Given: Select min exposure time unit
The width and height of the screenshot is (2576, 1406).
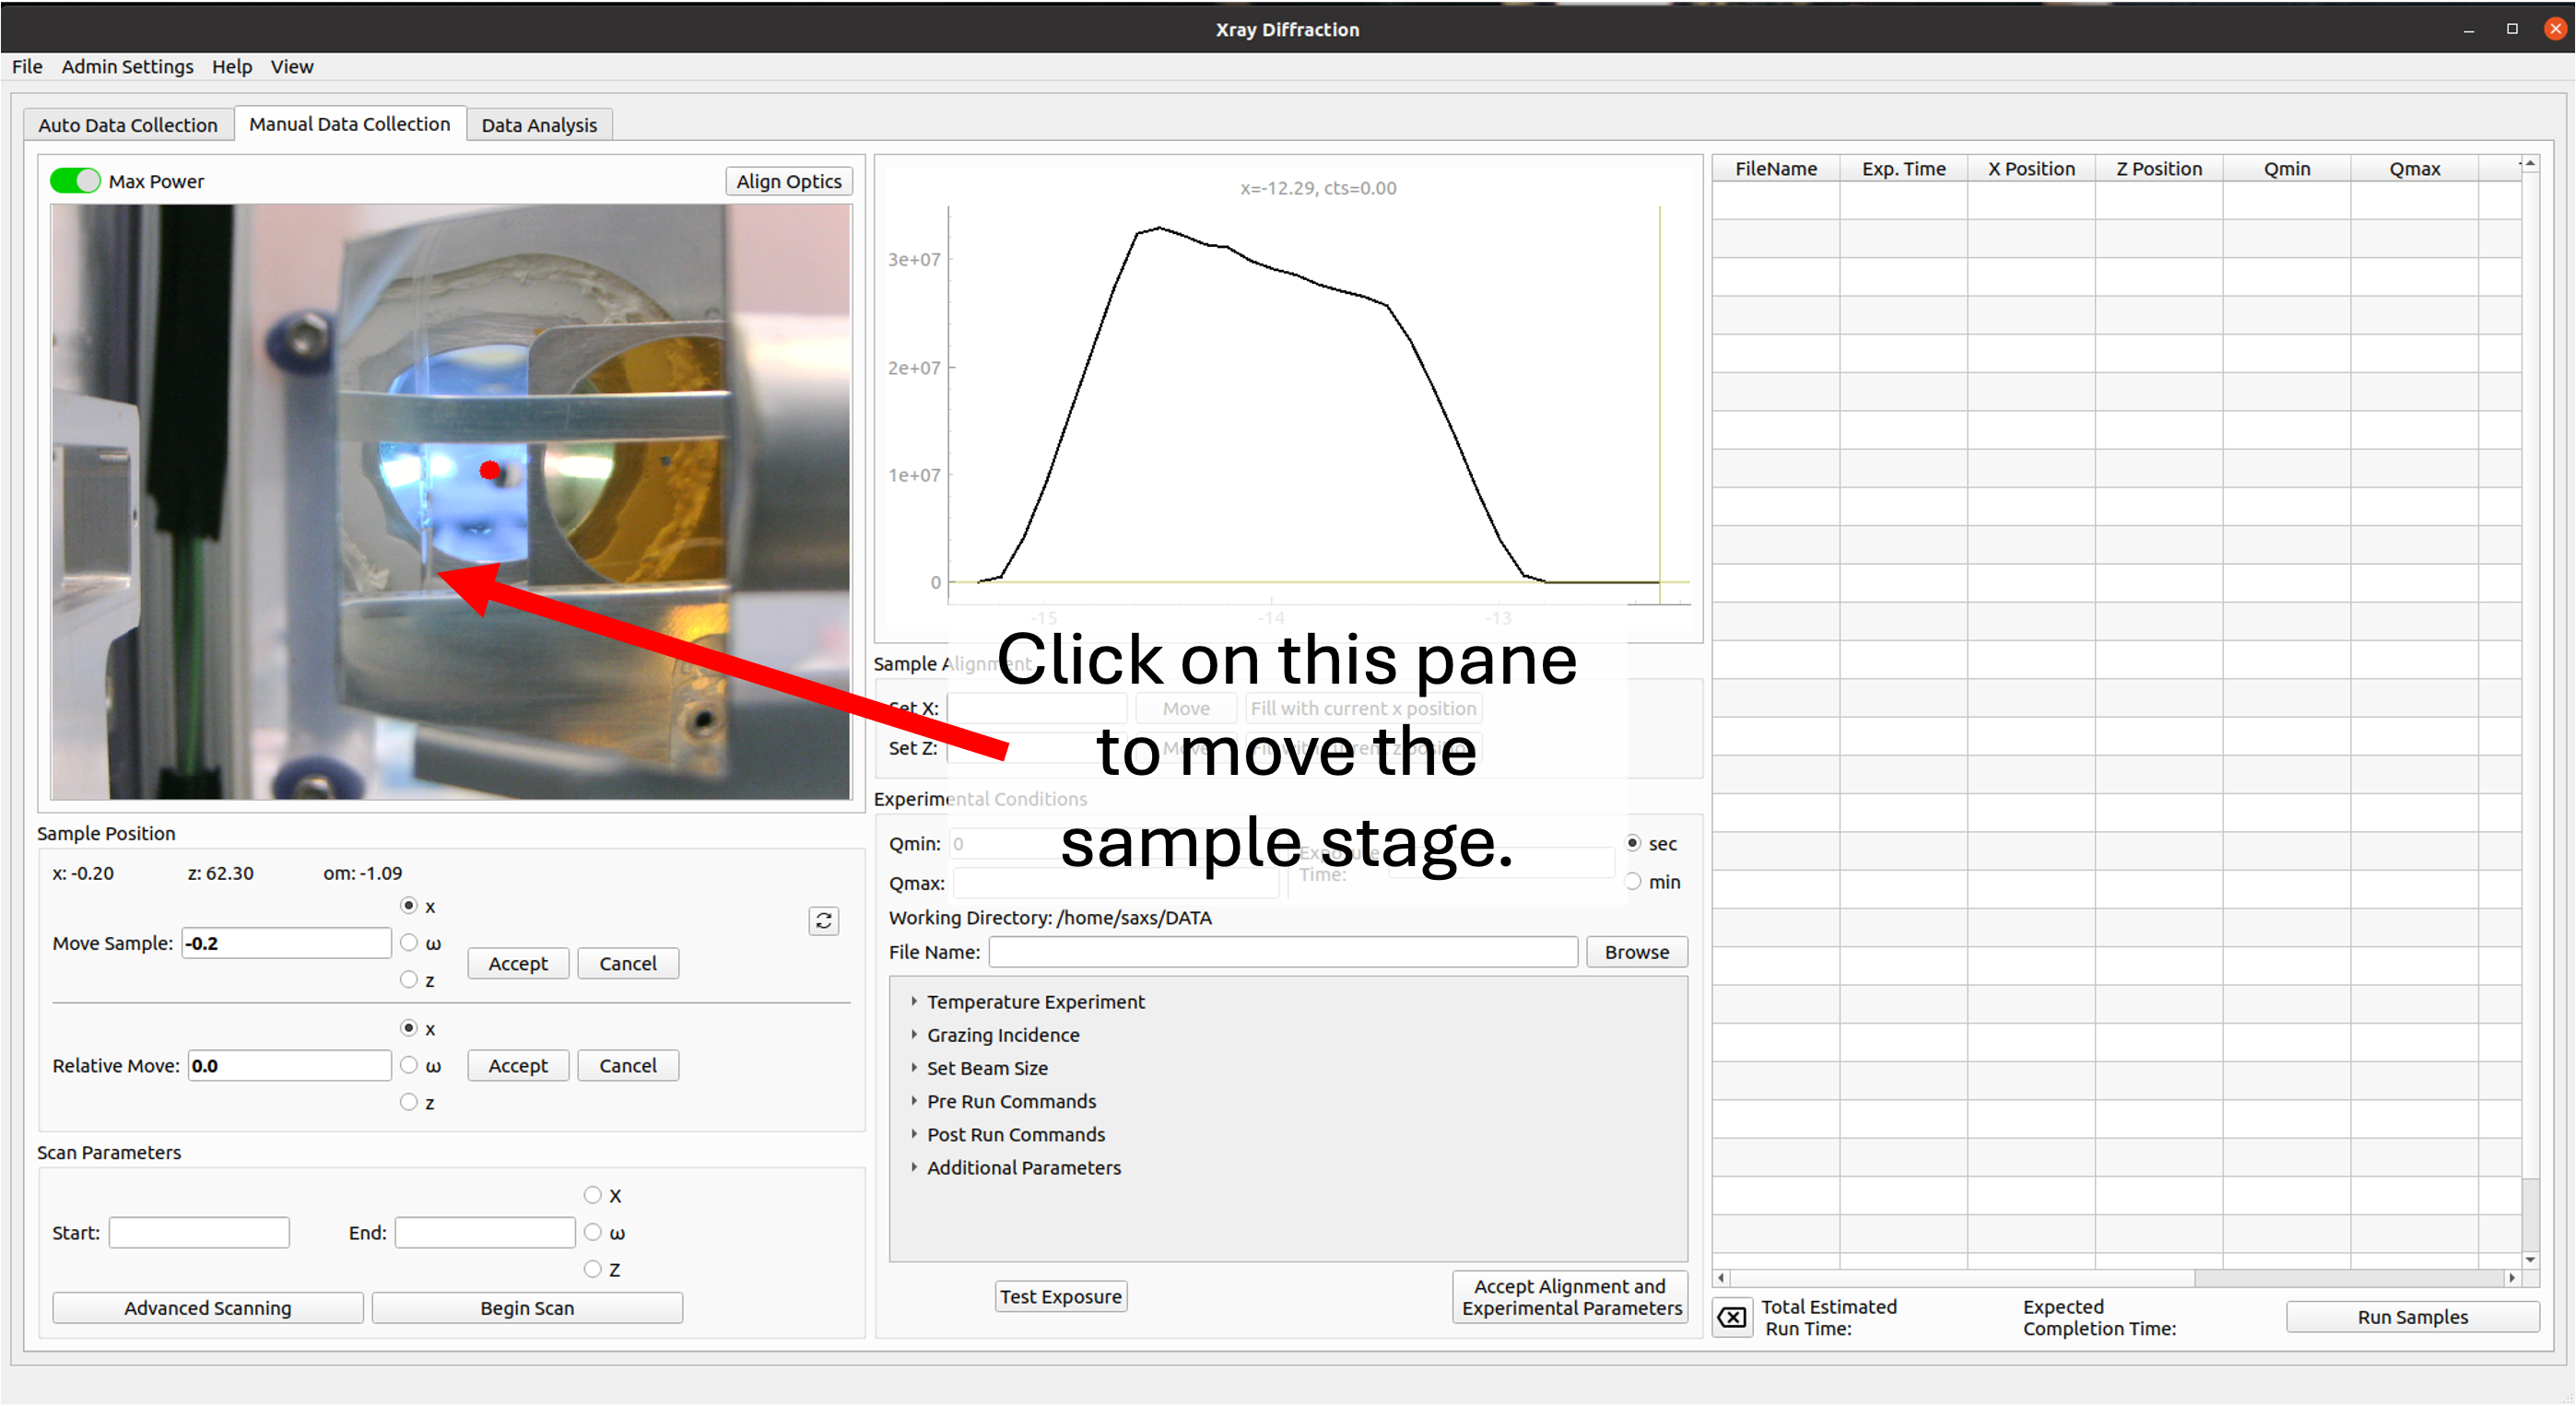Looking at the screenshot, I should coord(1633,881).
